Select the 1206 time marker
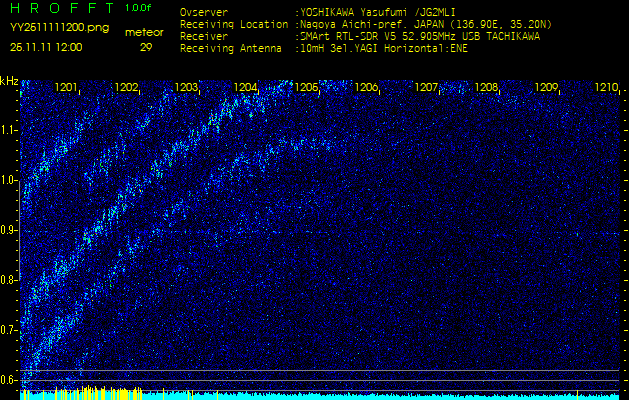Image resolution: width=629 pixels, height=400 pixels. tap(366, 88)
